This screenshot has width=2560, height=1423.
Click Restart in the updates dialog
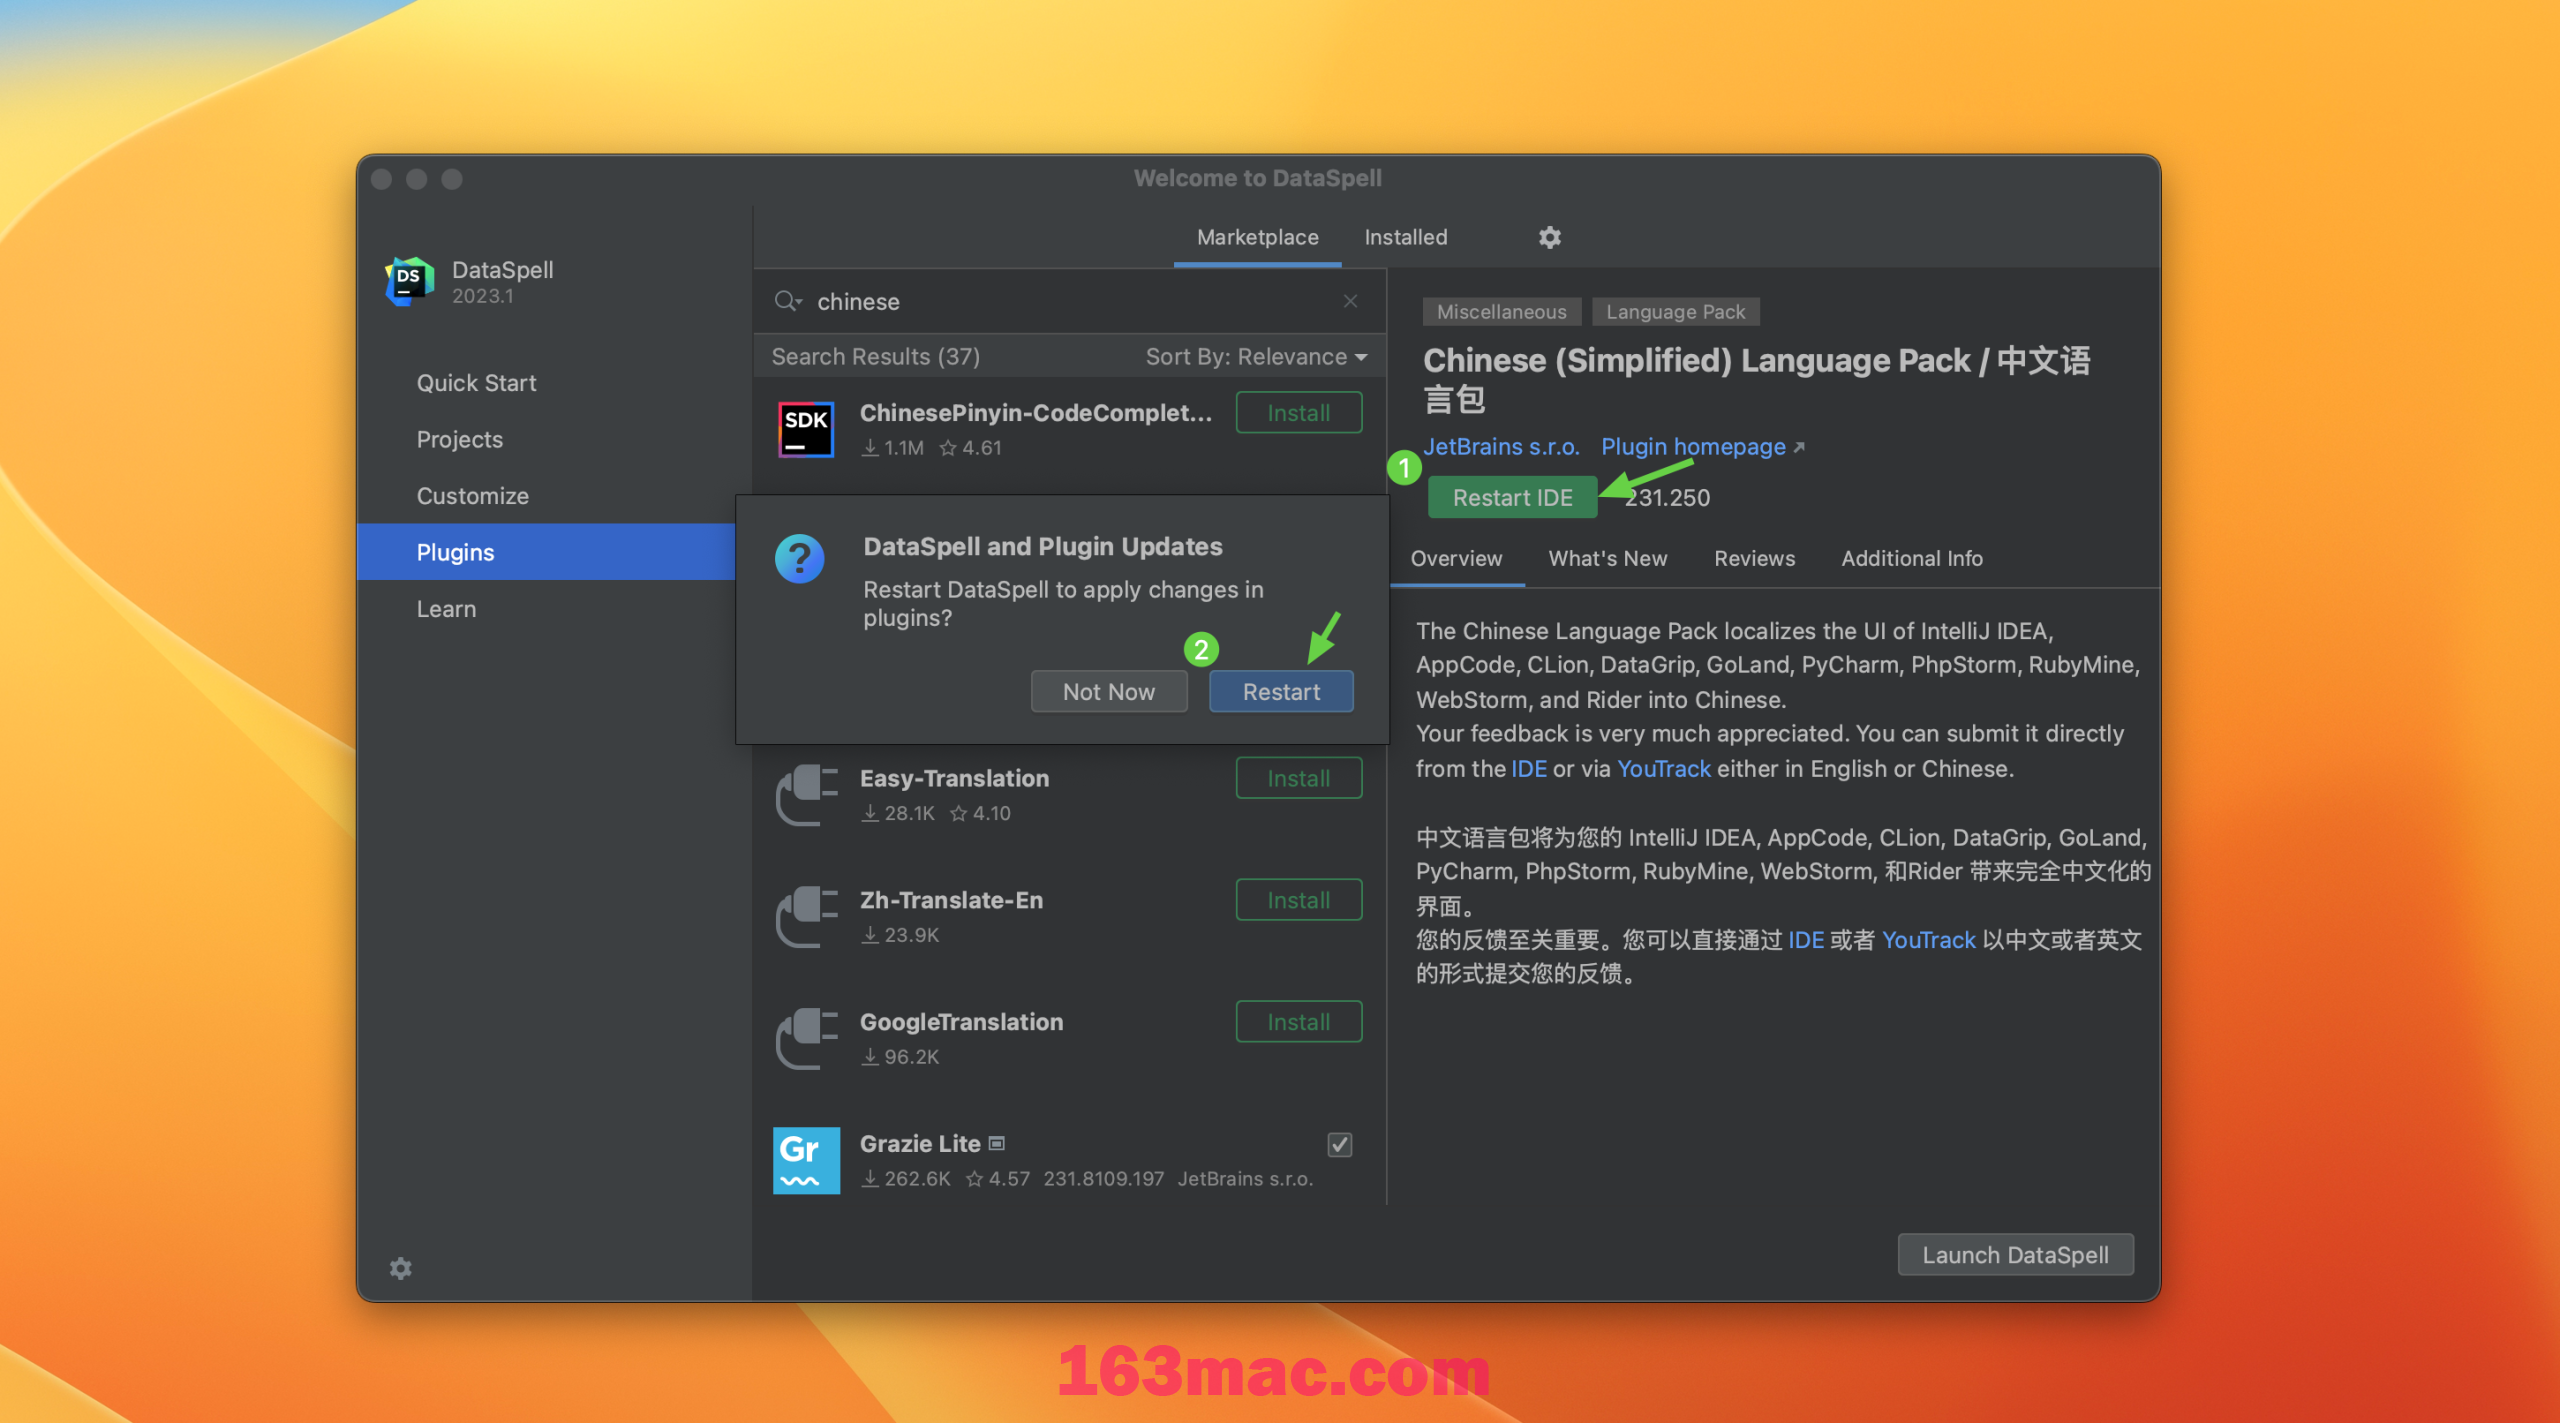[1281, 692]
